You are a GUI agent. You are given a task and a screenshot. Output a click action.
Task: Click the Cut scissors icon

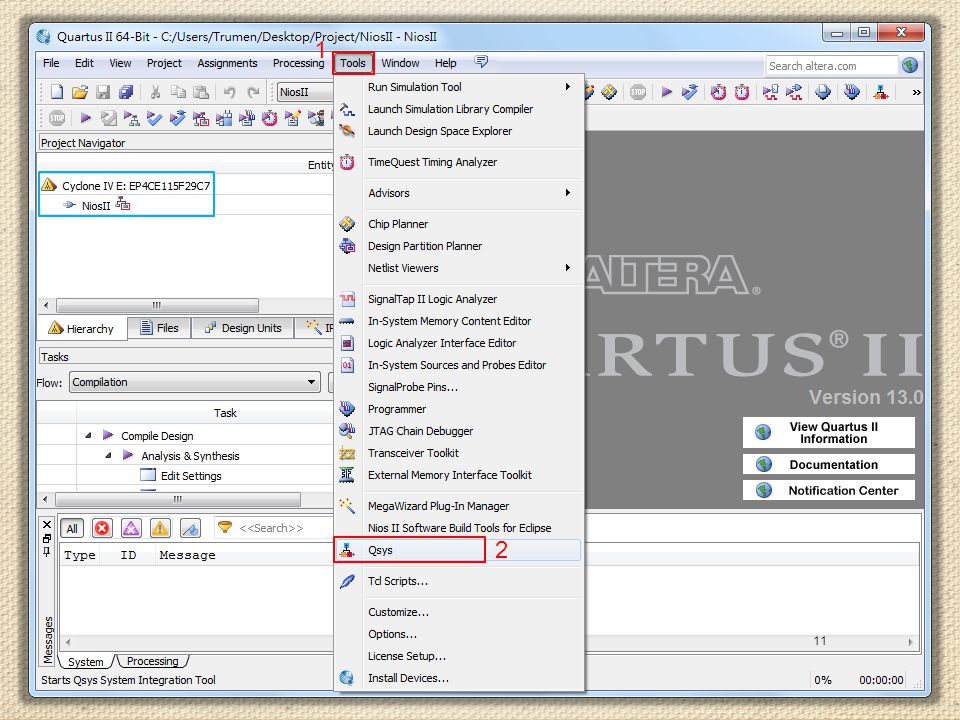point(156,92)
